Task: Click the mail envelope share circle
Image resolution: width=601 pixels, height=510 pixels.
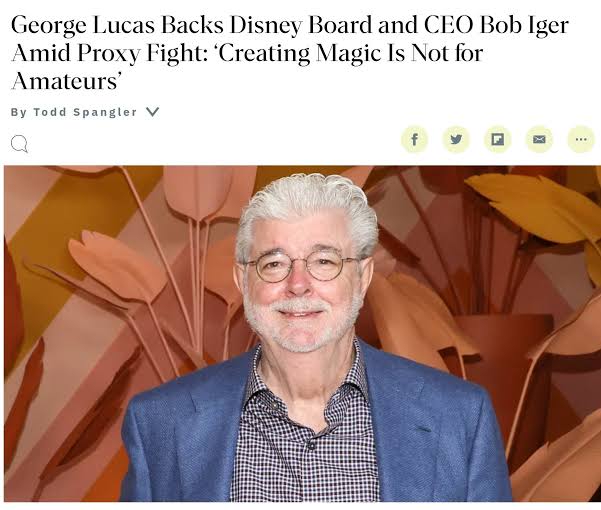Action: [x=539, y=139]
